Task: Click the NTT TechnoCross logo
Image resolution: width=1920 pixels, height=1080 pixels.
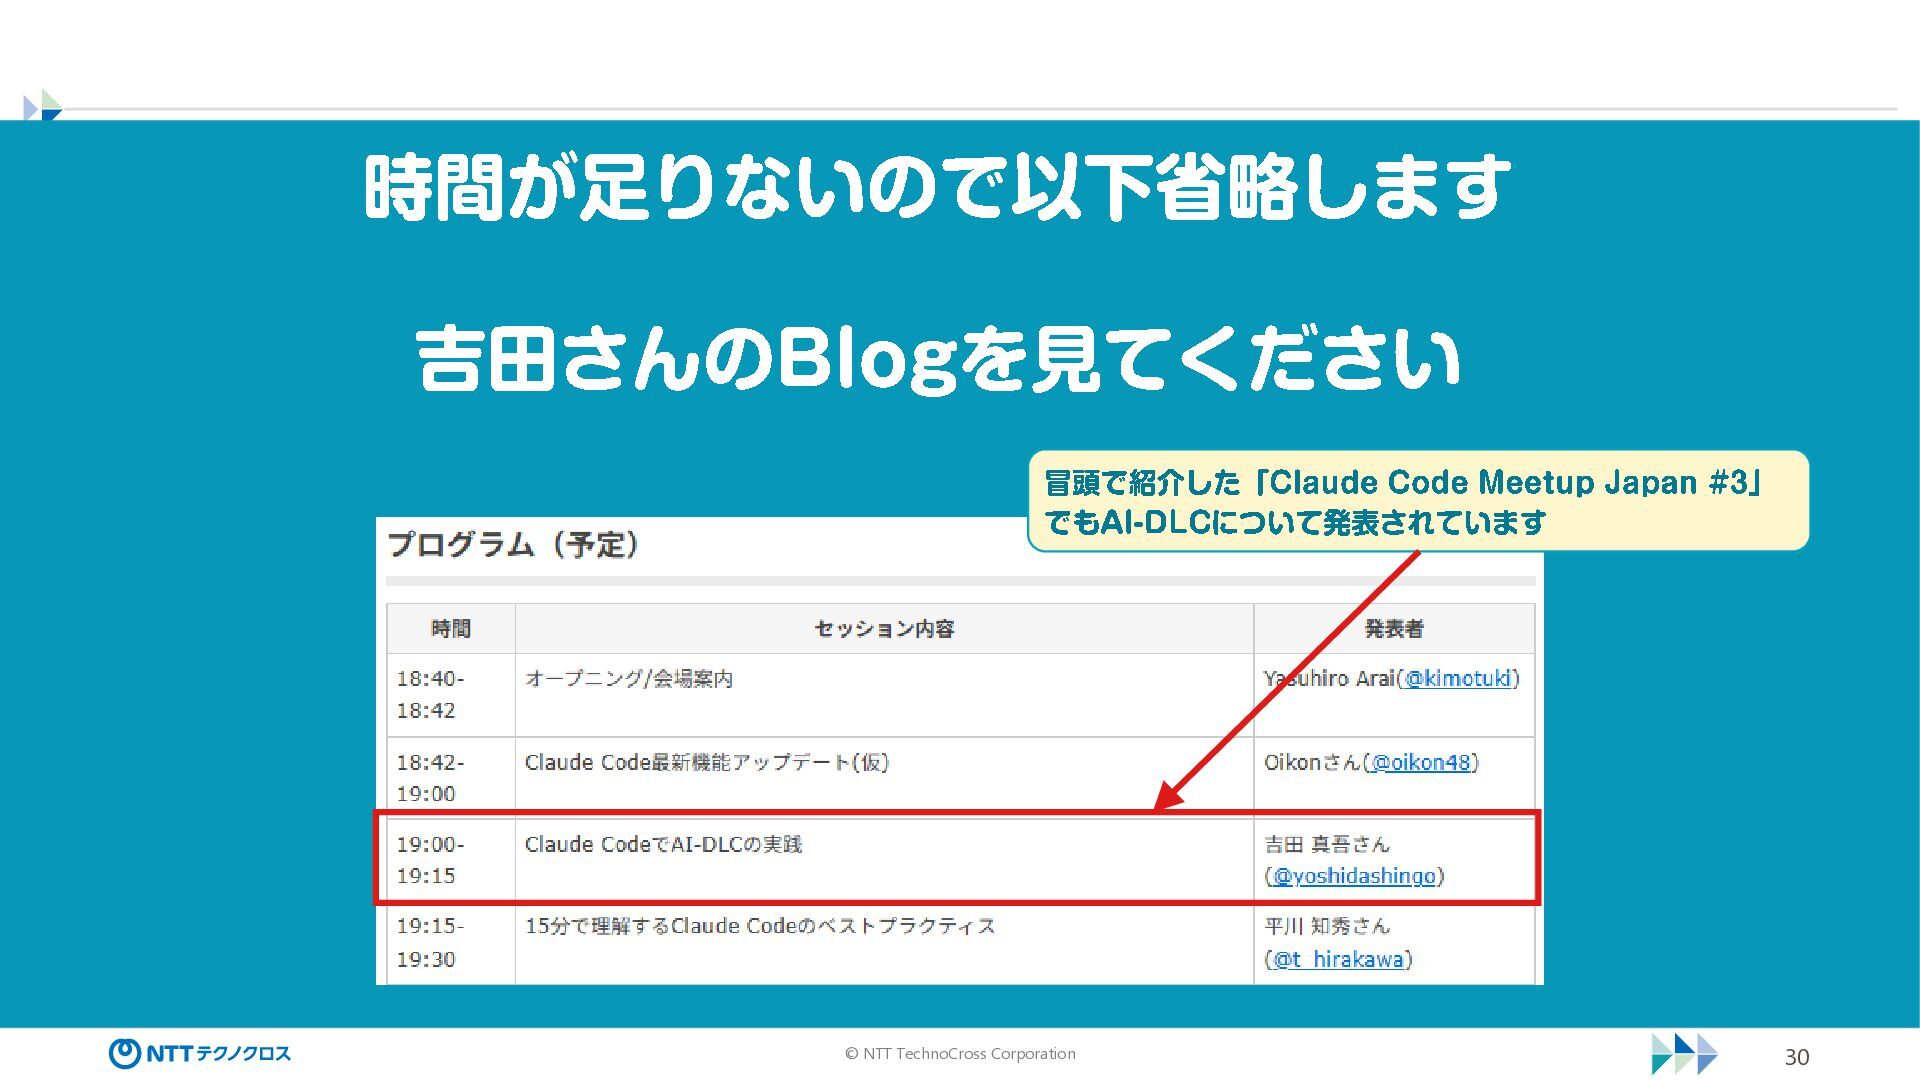Action: pos(199,1053)
